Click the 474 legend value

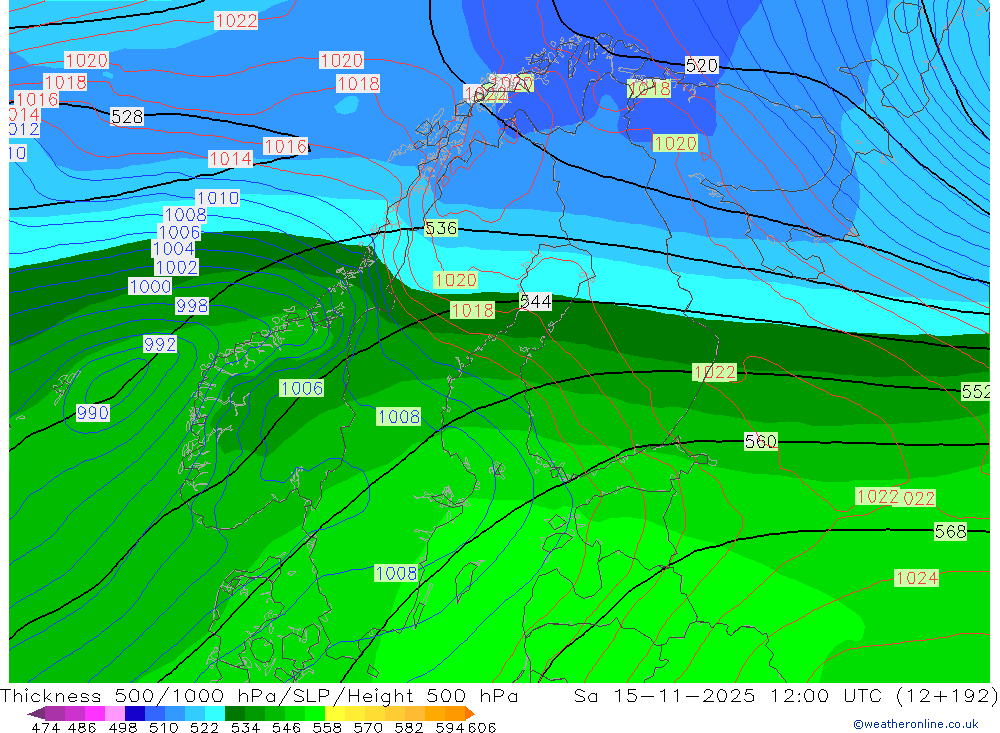(x=45, y=727)
